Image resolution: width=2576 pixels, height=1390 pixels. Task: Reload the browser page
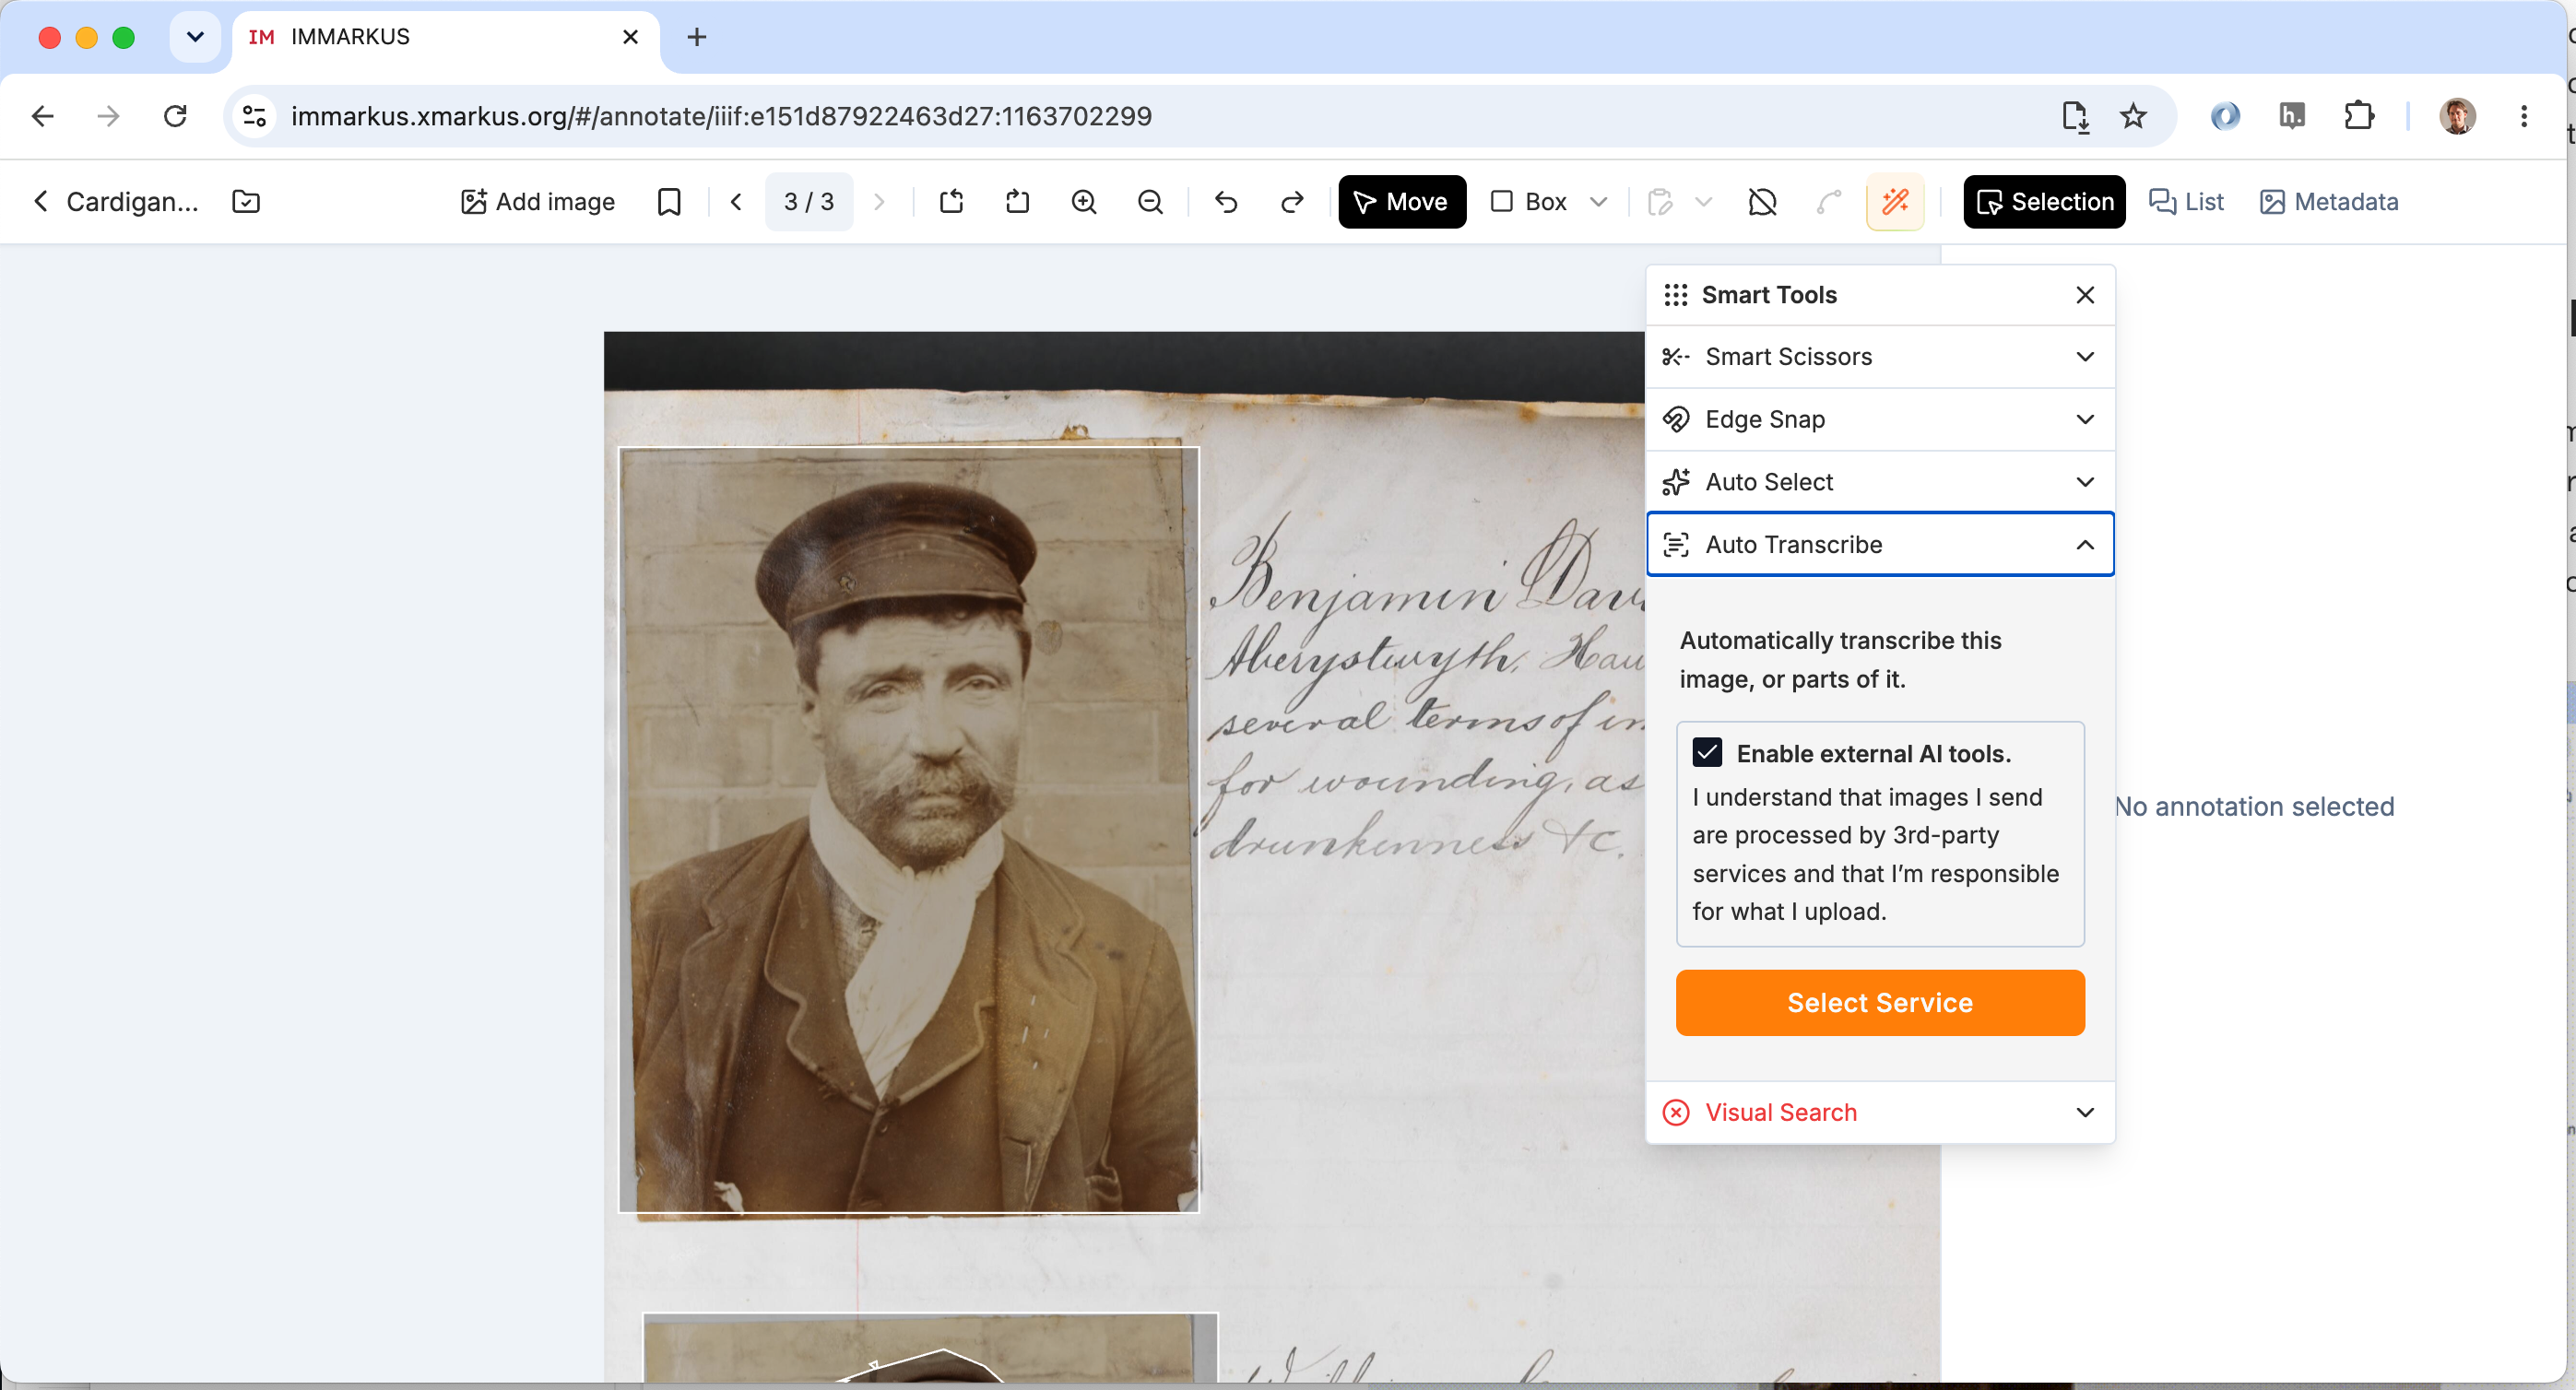pyautogui.click(x=175, y=117)
